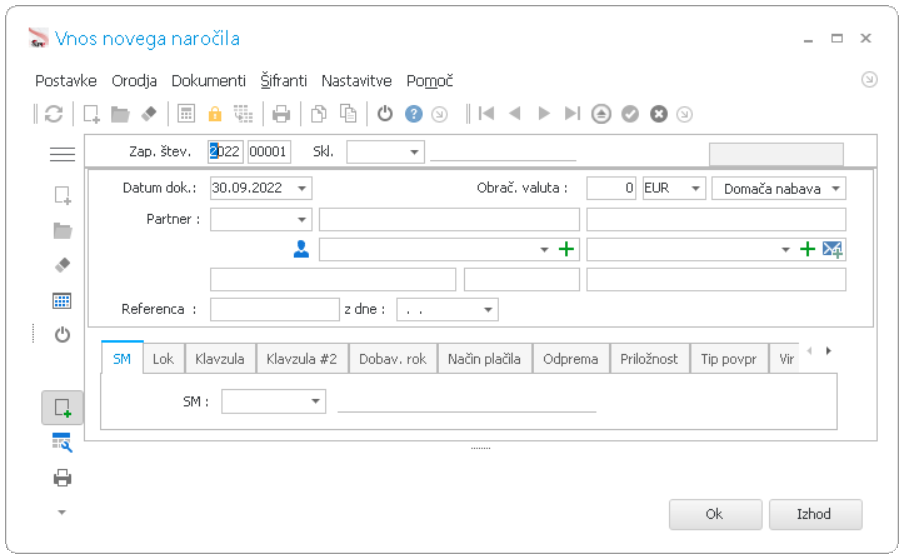Click the eraser icon in left sidebar
Viewport: 905px width, 560px height.
[62, 265]
